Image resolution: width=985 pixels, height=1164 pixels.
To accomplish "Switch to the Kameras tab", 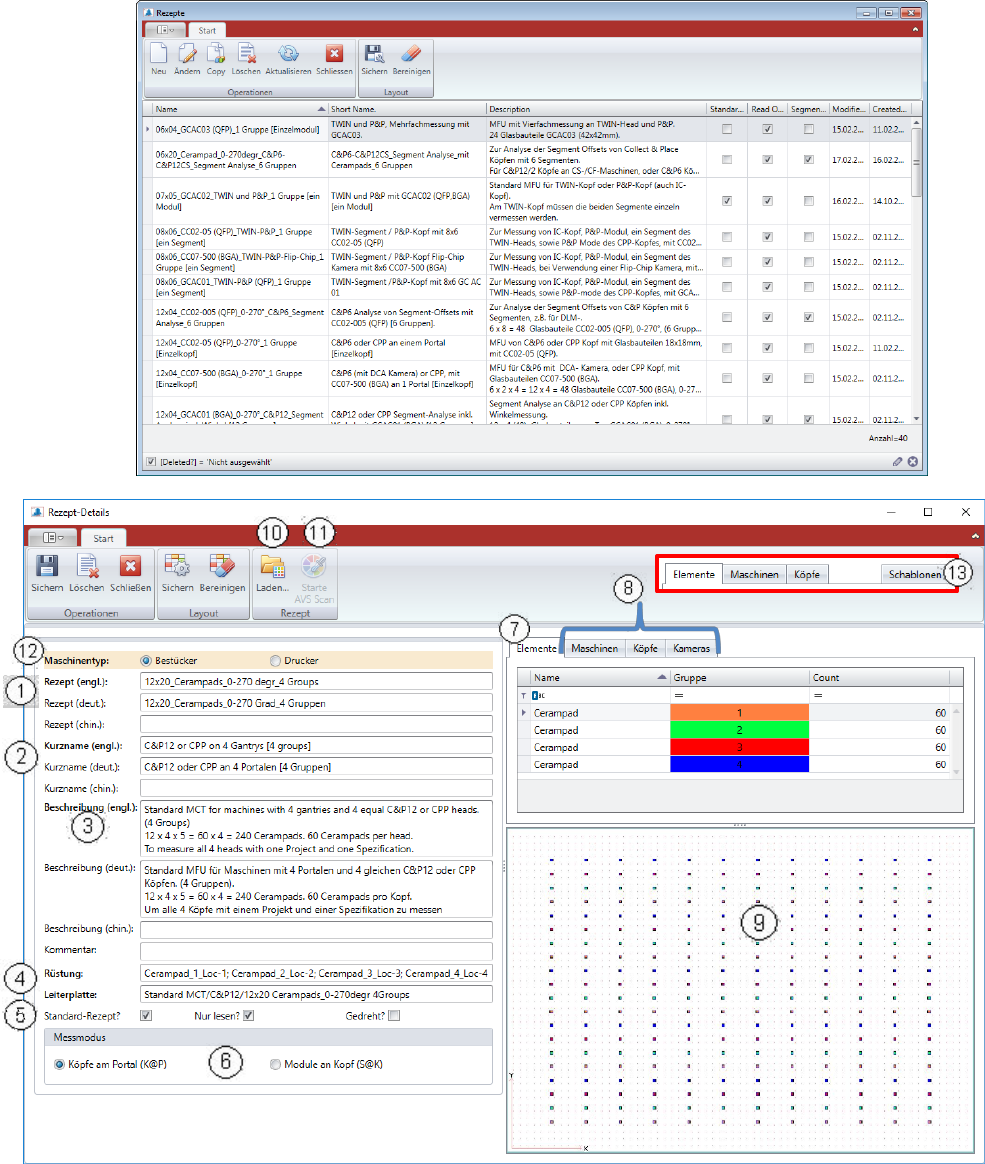I will click(691, 649).
